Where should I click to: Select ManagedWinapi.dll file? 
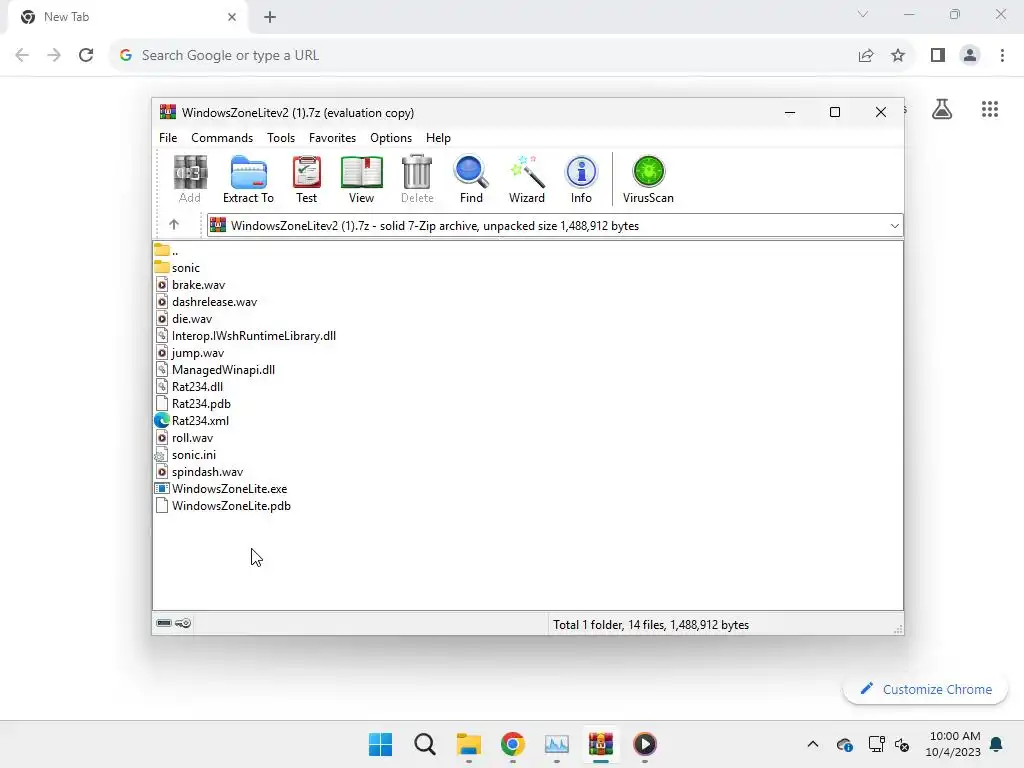tap(216, 370)
